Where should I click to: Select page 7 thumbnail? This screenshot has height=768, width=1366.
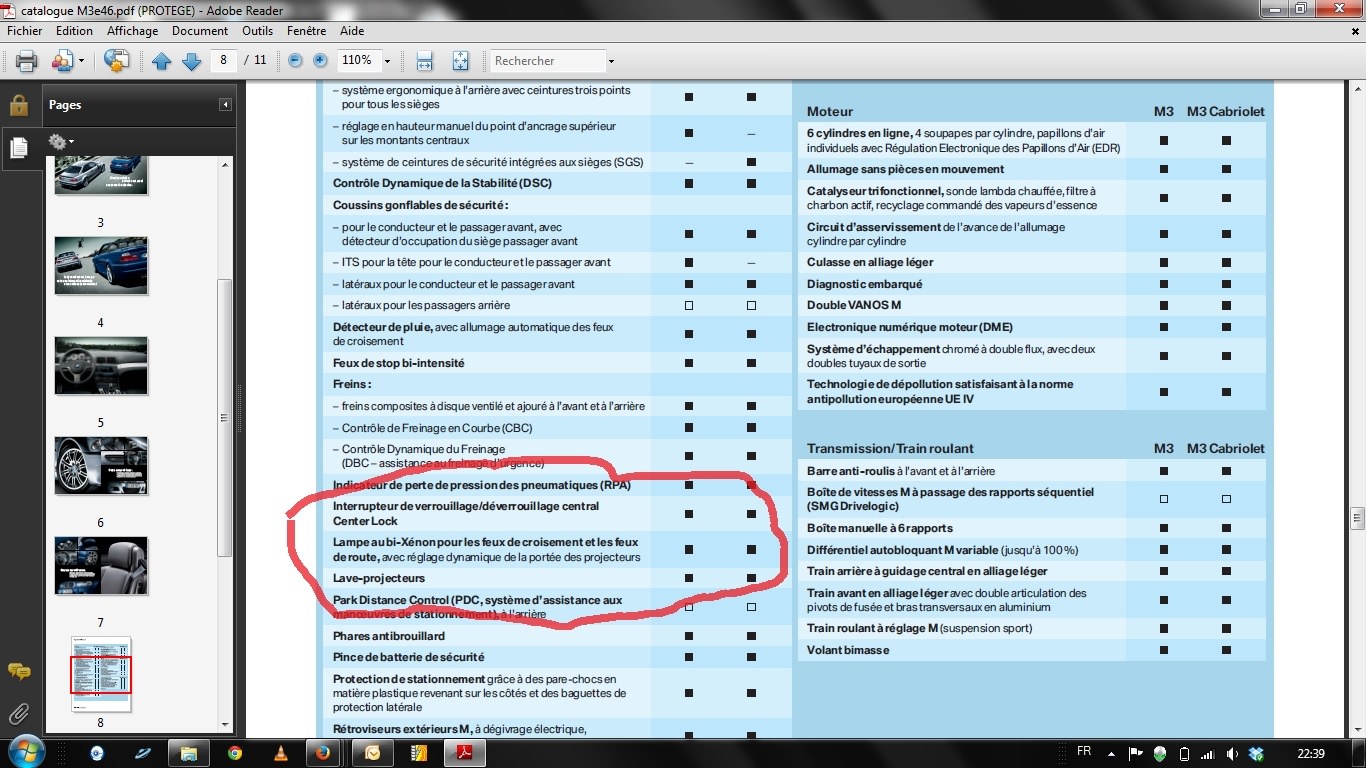(101, 565)
